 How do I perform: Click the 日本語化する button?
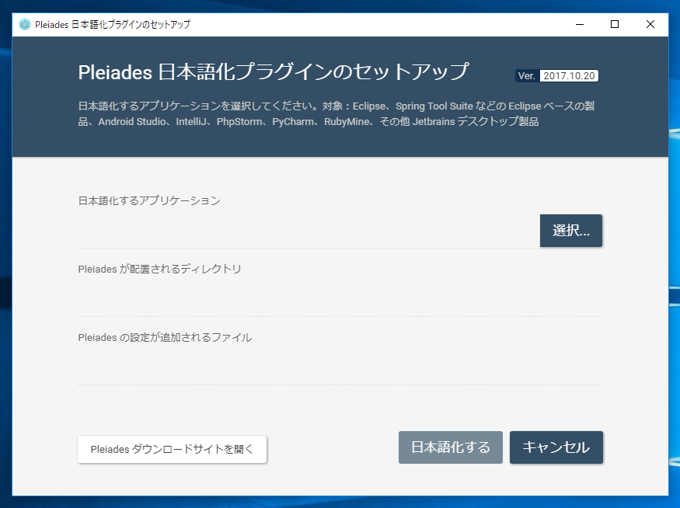click(x=451, y=447)
